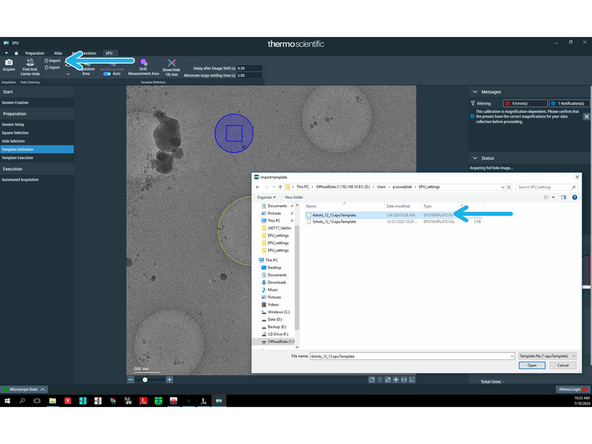Click the home icon left of Preparation tab
The image size is (592, 444).
(x=16, y=53)
